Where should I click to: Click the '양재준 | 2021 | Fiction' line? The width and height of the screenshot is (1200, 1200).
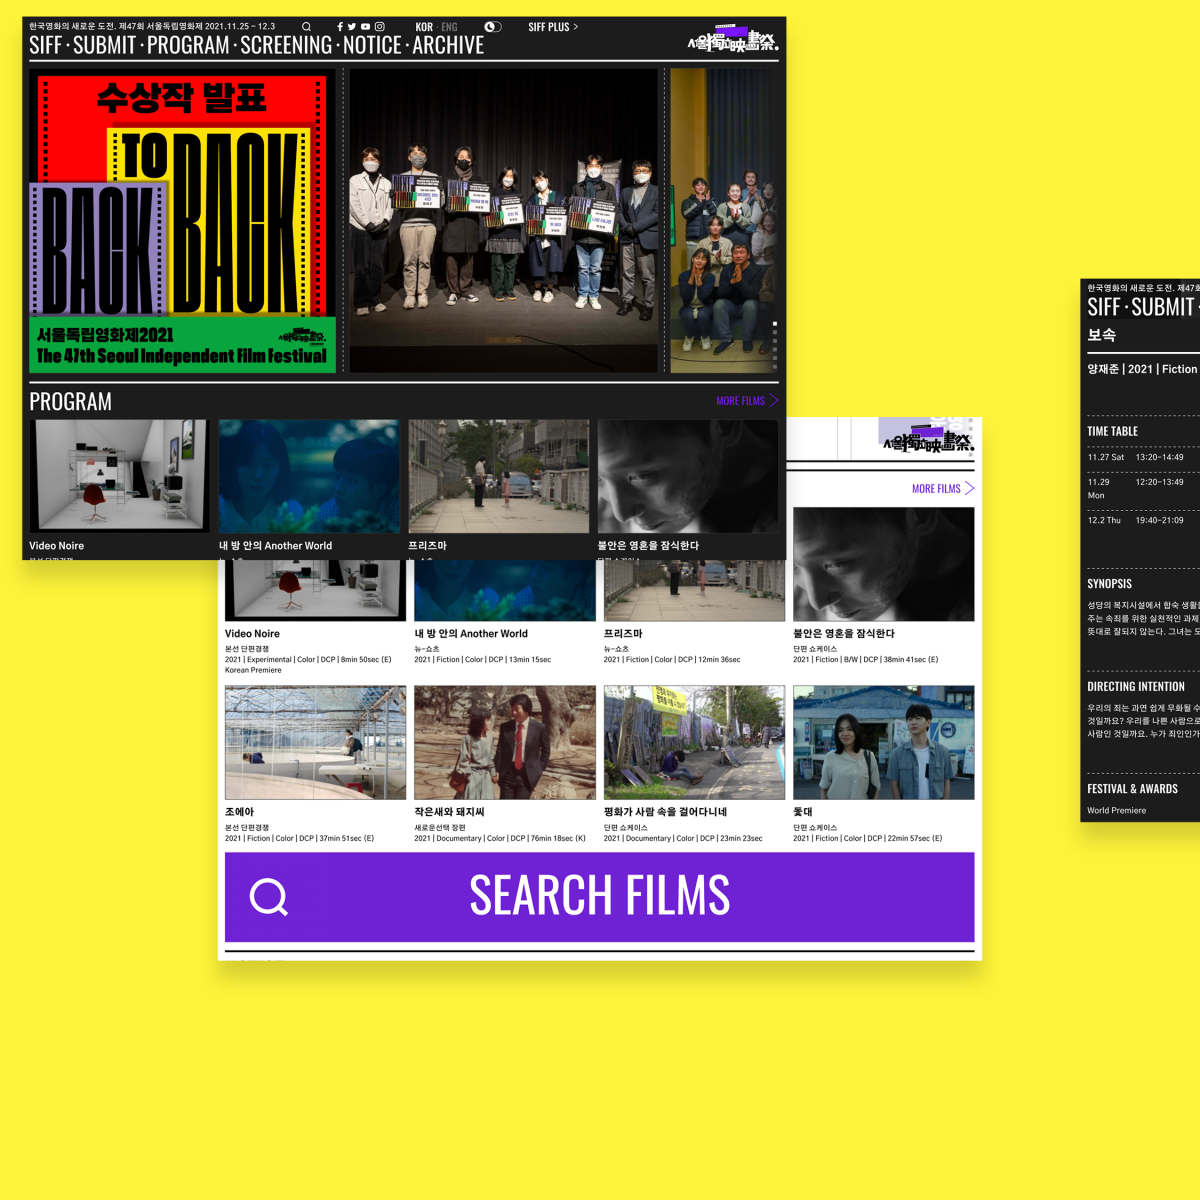coord(1142,369)
